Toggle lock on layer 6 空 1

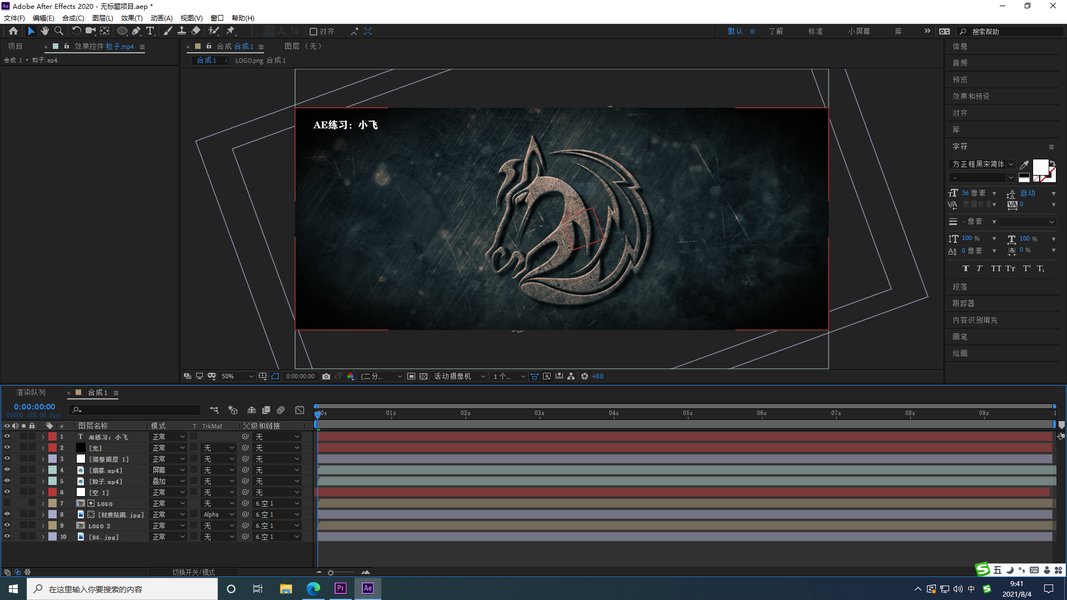click(32, 493)
